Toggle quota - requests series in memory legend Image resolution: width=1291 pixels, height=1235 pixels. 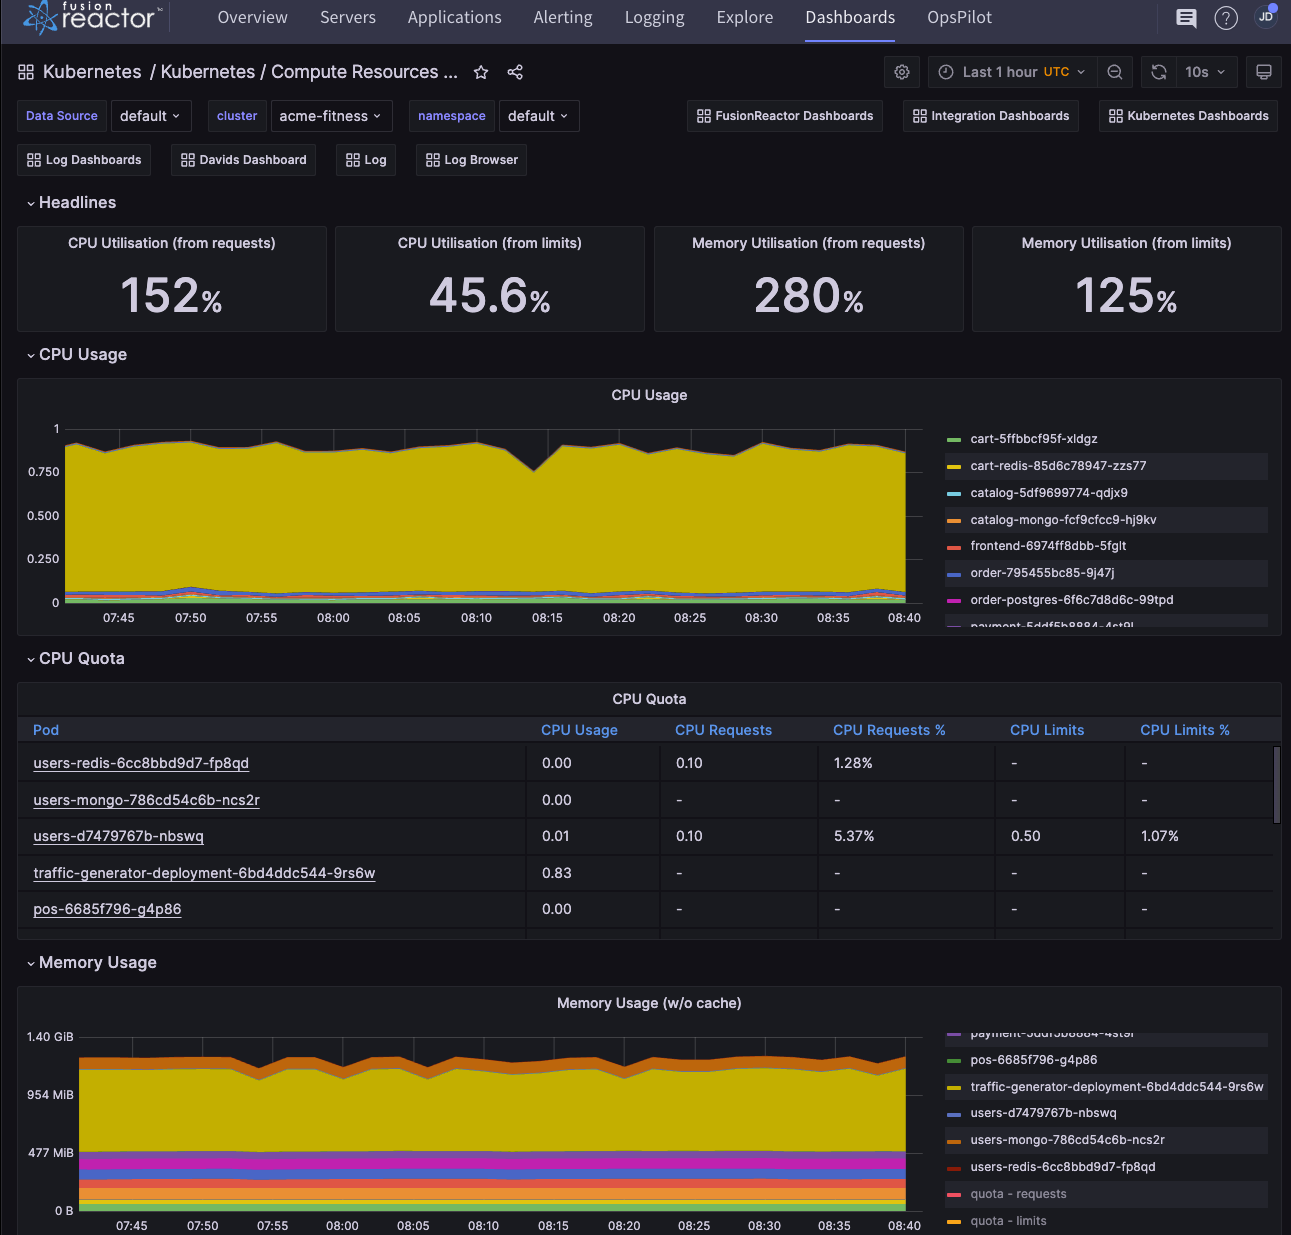pos(1018,1194)
